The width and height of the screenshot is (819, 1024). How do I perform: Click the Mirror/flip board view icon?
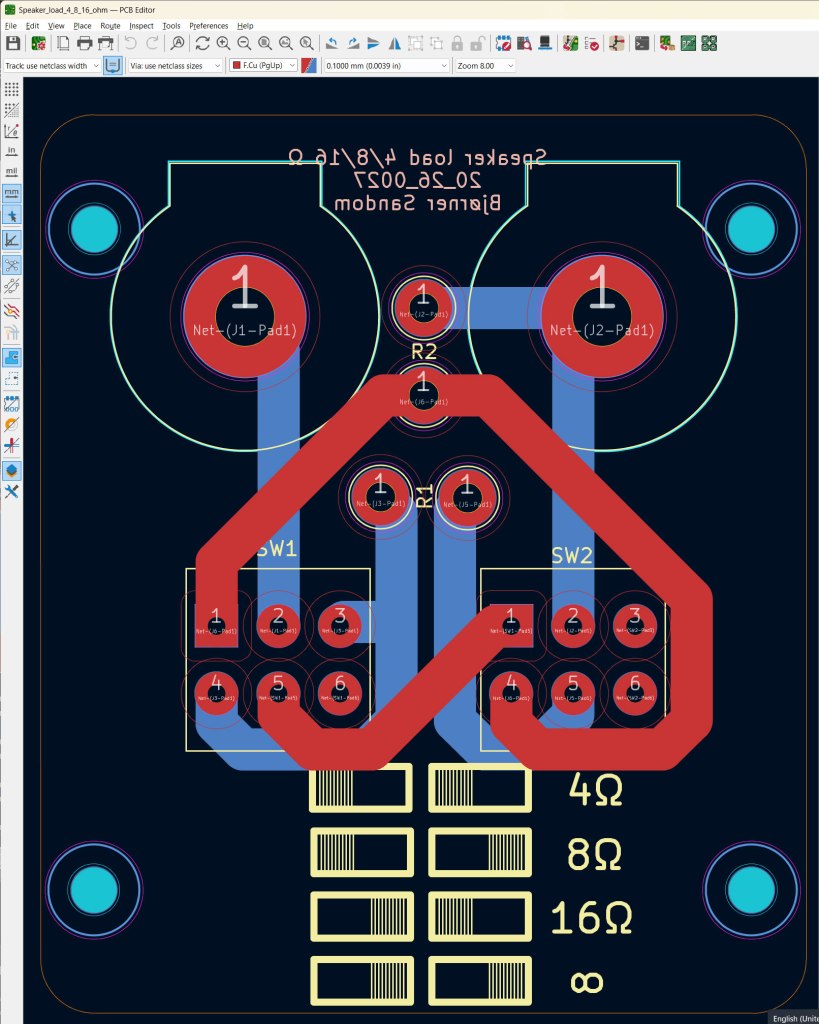(395, 43)
